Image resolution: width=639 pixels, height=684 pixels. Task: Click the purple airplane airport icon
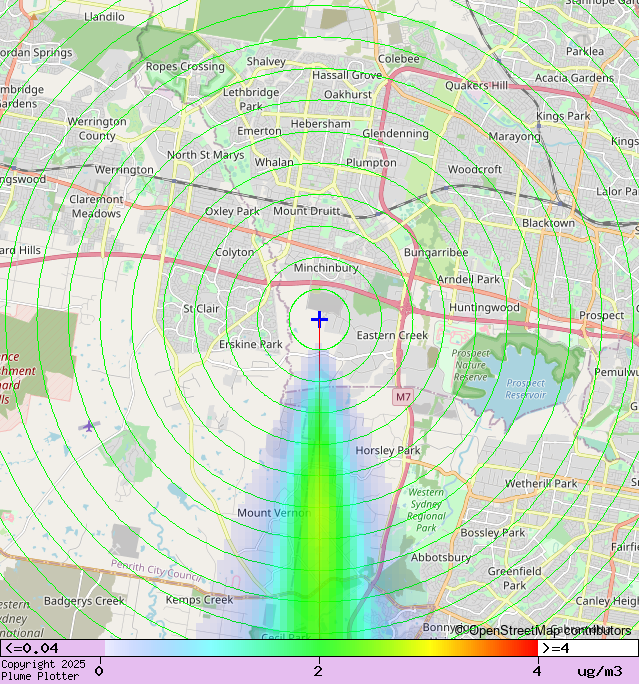(x=89, y=426)
